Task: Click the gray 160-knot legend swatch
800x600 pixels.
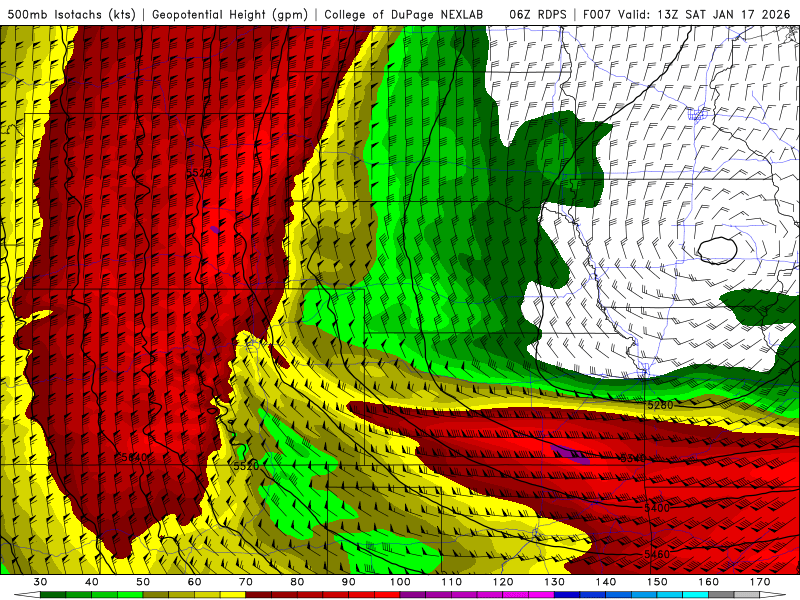Action: tap(721, 595)
